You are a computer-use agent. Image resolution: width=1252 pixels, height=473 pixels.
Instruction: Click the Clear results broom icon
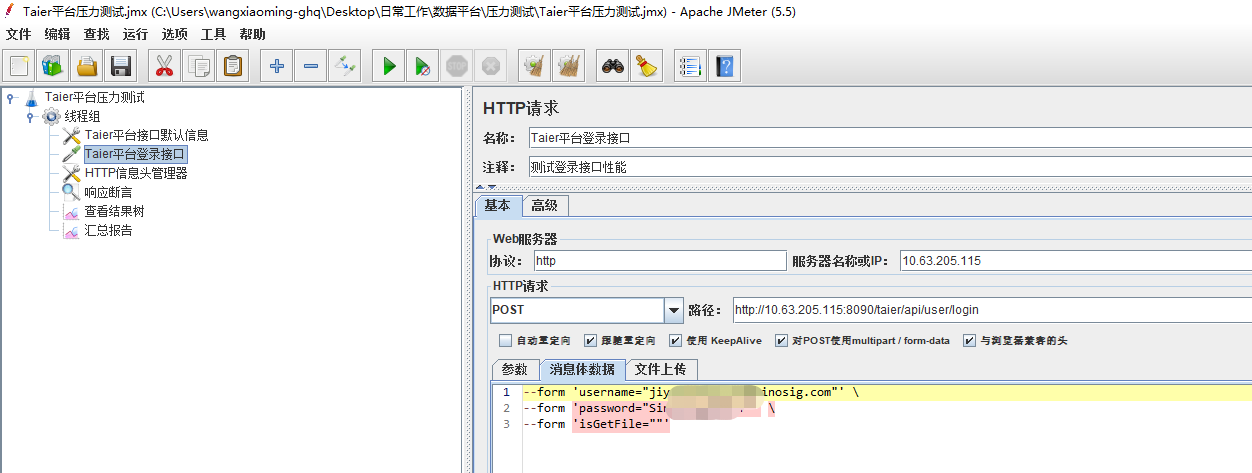[535, 67]
